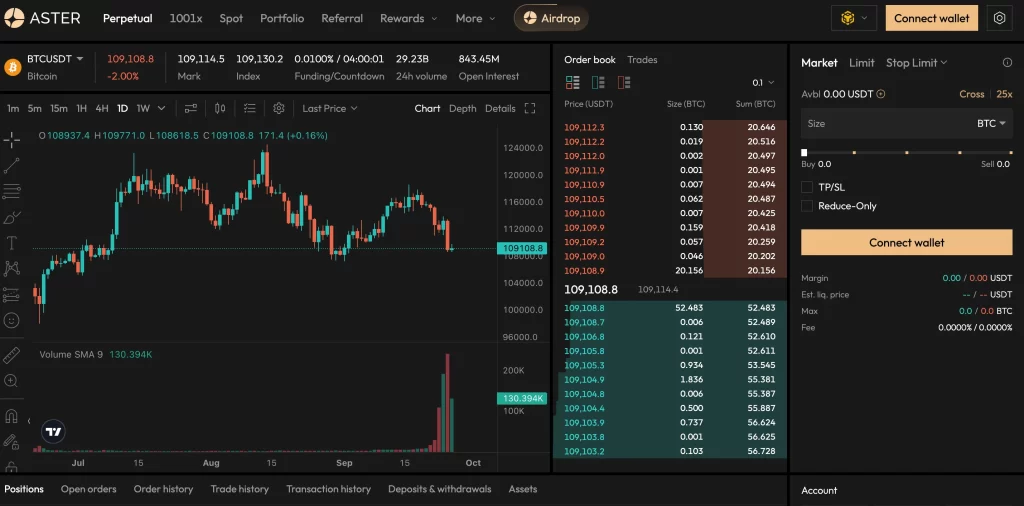1024x506 pixels.
Task: Click the Cross margin mode link
Action: [972, 94]
